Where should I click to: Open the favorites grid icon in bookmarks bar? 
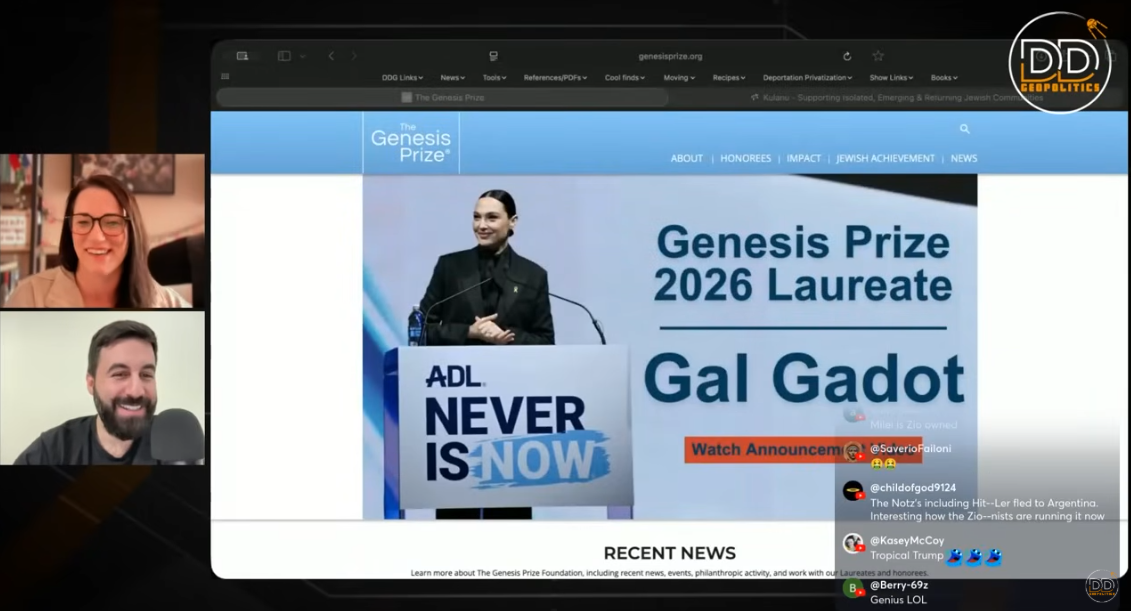(225, 77)
